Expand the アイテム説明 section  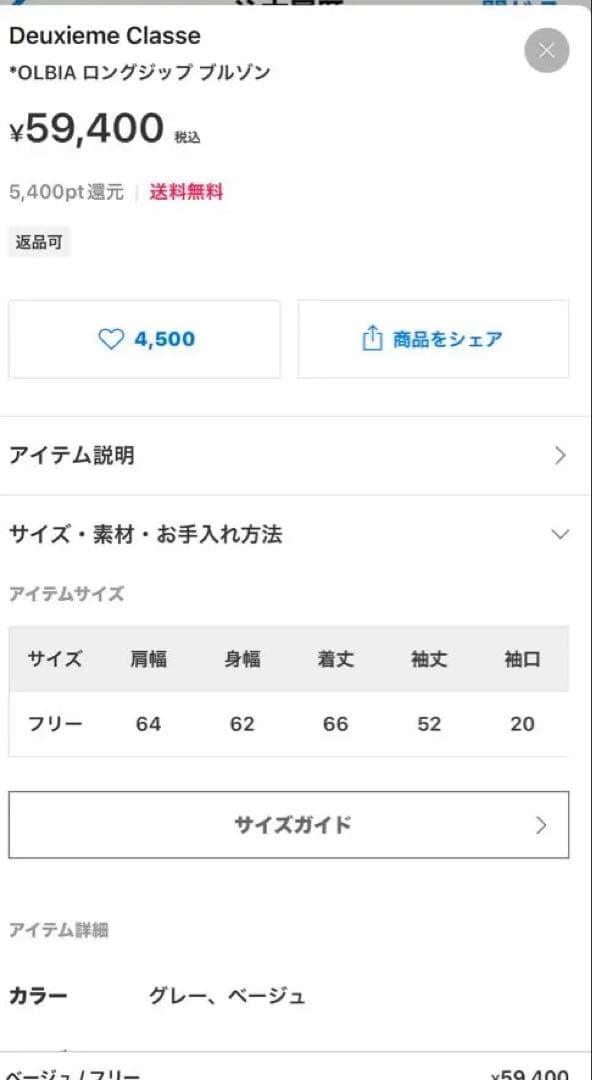point(296,455)
